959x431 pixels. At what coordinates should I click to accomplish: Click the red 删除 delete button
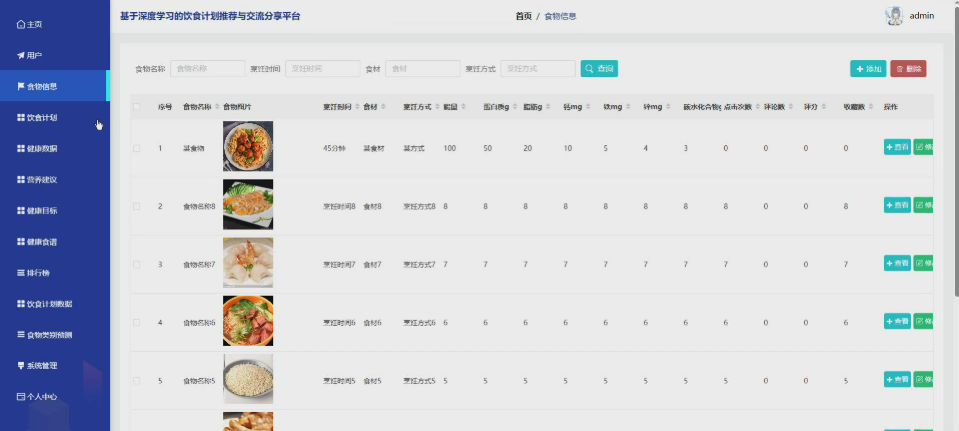point(908,69)
